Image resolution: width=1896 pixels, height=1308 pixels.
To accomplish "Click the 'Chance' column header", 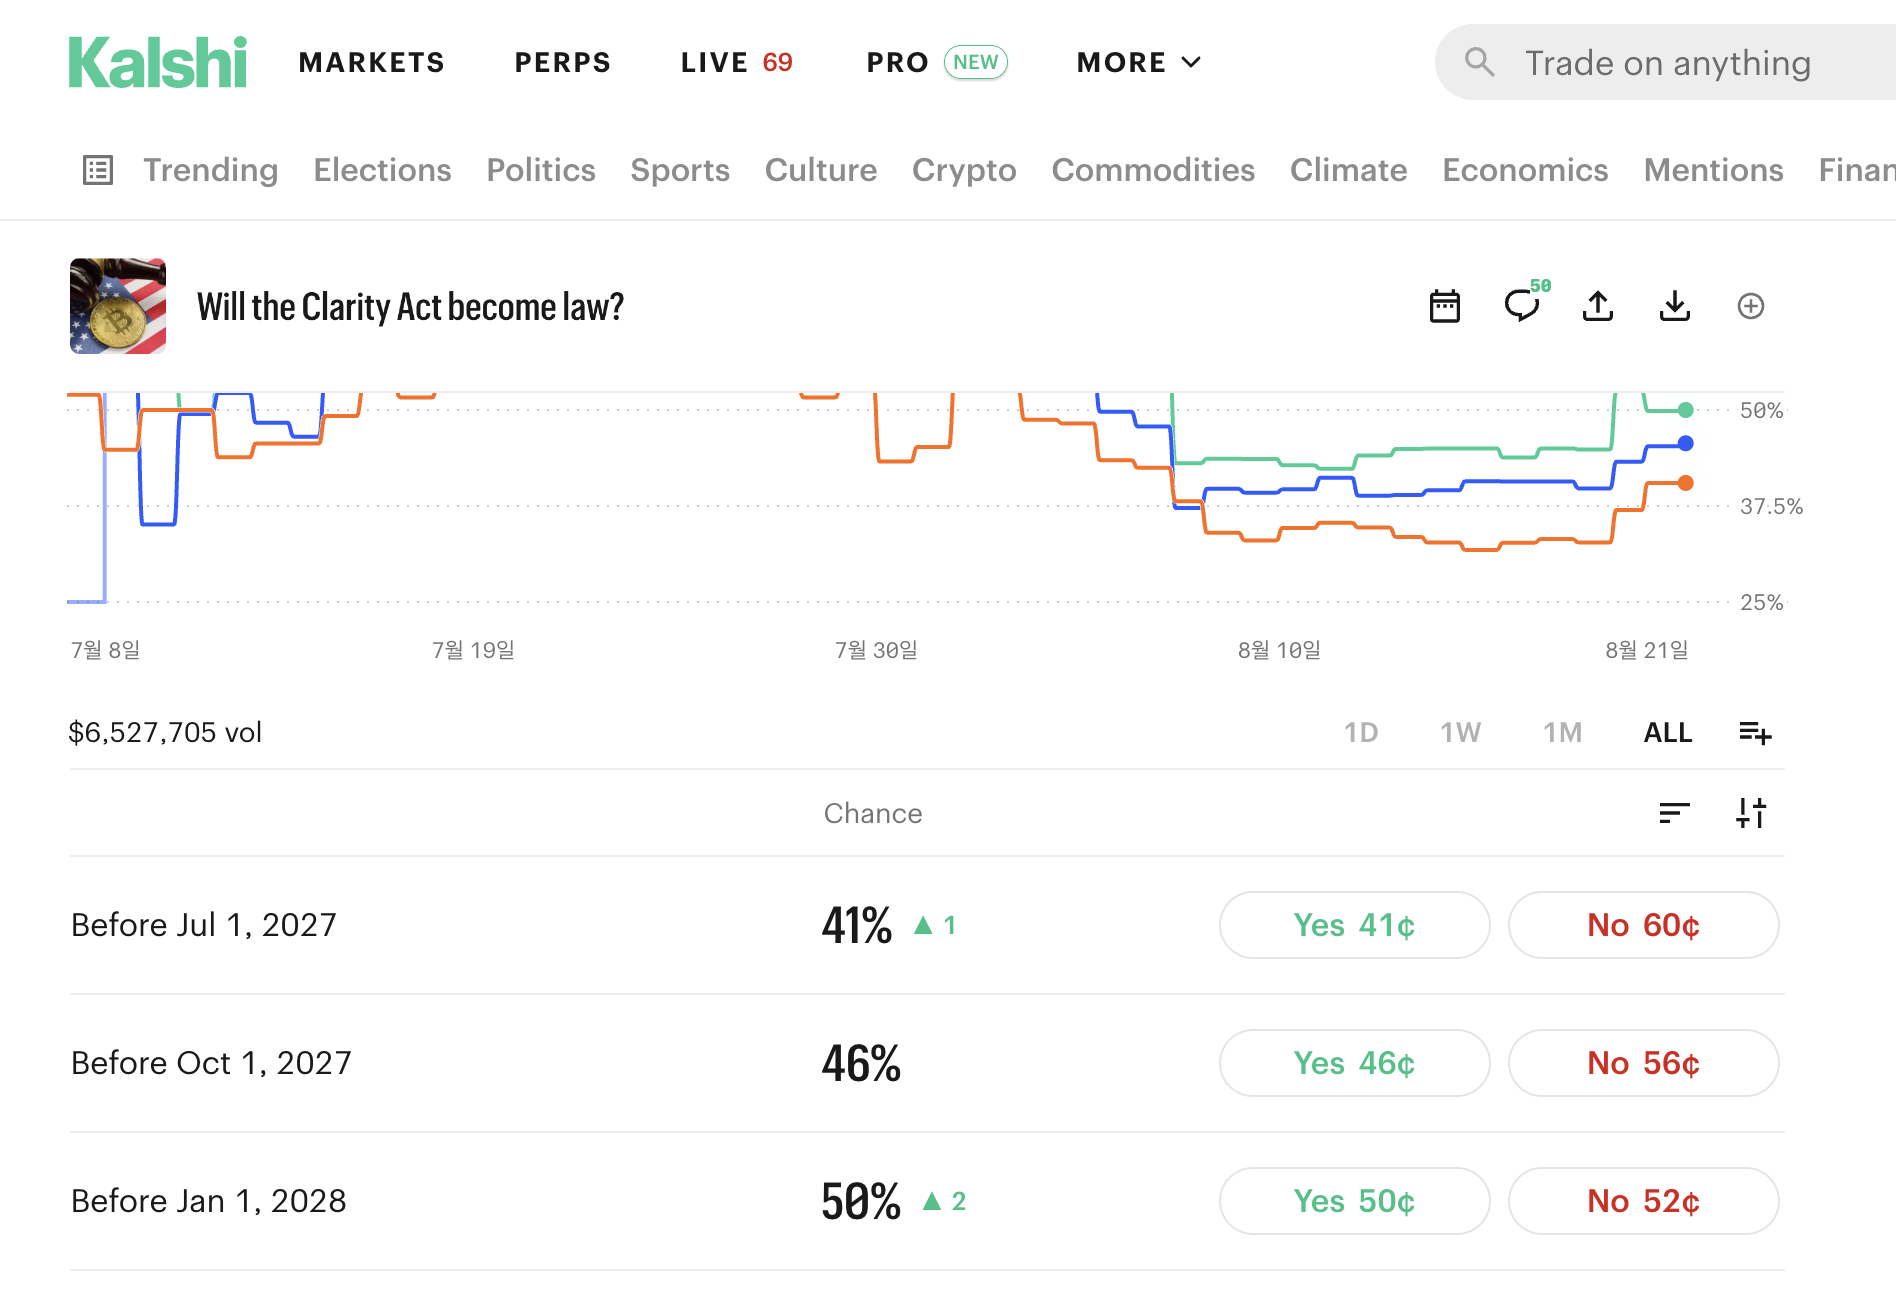I will (873, 813).
